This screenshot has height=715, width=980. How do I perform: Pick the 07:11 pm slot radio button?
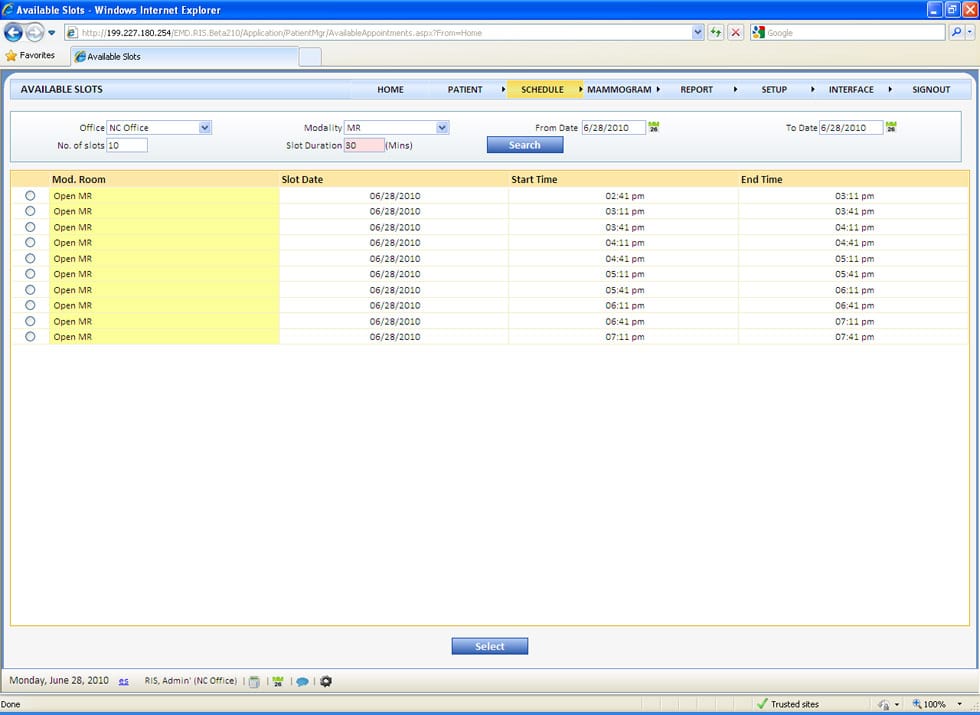pos(30,337)
